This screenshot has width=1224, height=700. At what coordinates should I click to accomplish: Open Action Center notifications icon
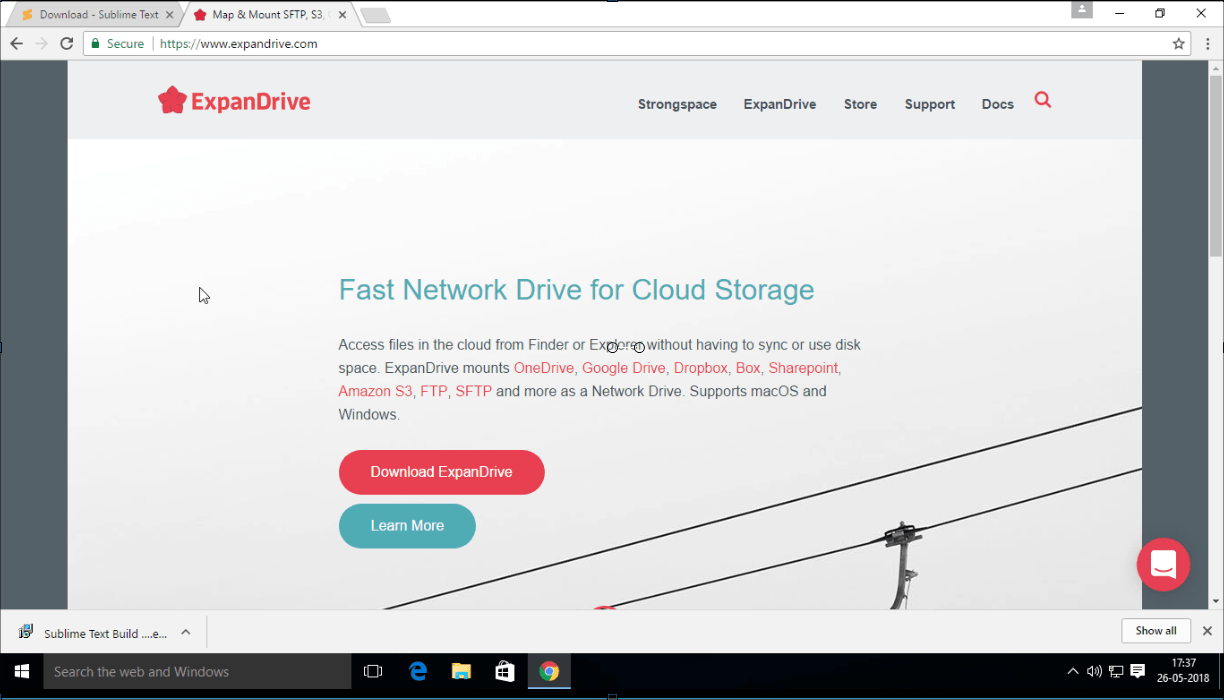click(x=1137, y=672)
